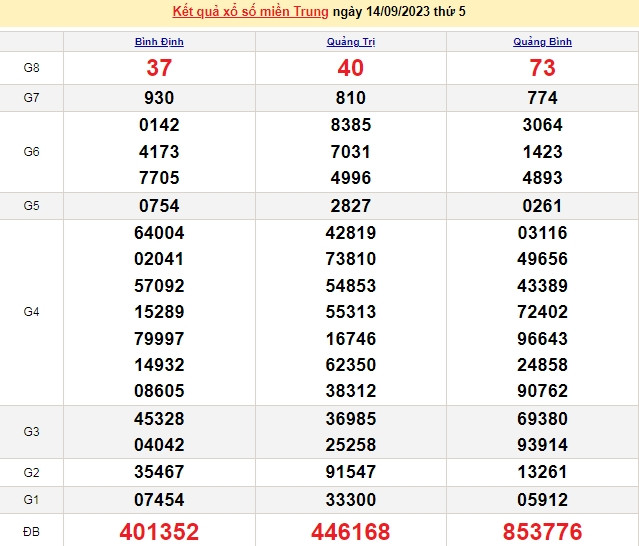The height and width of the screenshot is (546, 639).
Task: Click the G4 number 79997
Action: [x=159, y=339]
